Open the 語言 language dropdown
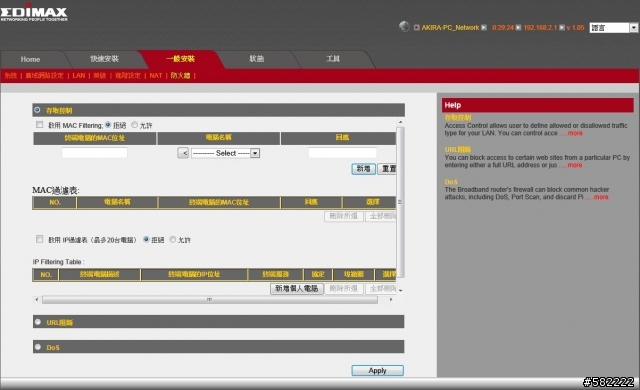 pos(613,28)
